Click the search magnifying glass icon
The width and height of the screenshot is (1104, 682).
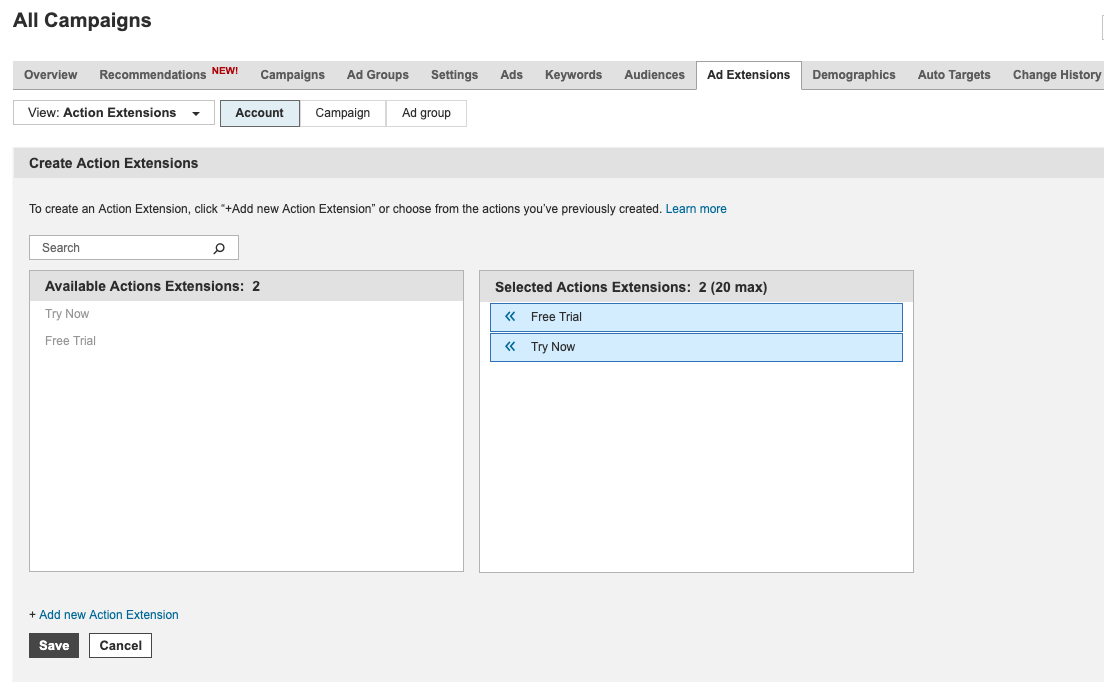tap(218, 247)
